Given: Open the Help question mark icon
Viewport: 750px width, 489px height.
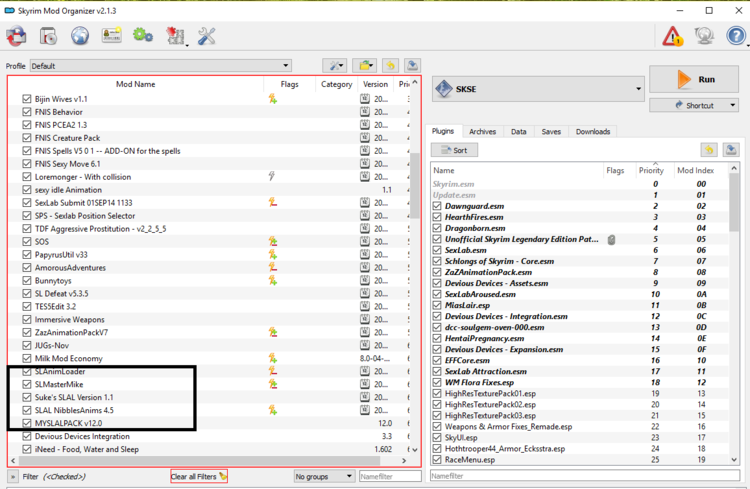Looking at the screenshot, I should click(x=736, y=36).
